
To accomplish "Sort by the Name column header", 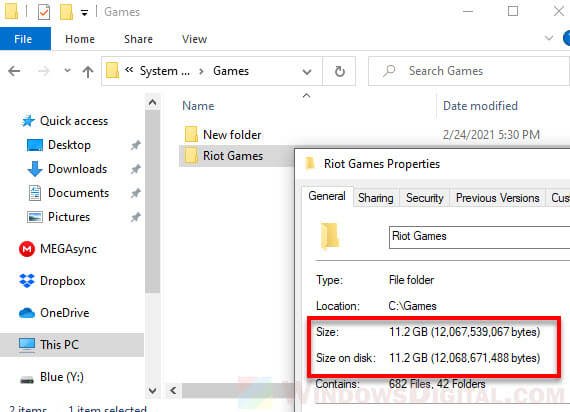I will (x=198, y=106).
